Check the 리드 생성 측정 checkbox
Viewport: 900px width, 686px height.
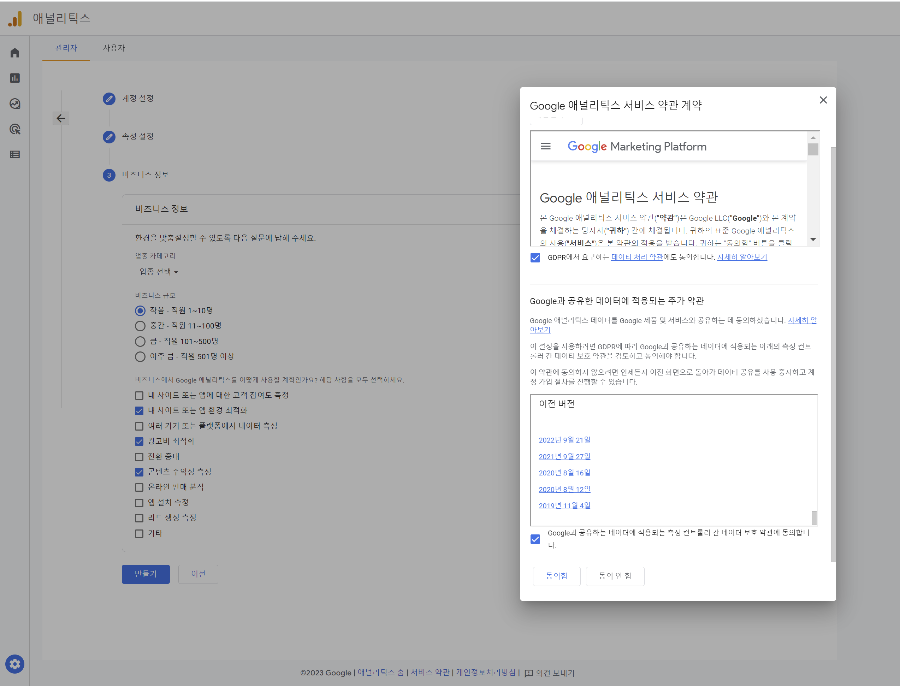point(139,518)
